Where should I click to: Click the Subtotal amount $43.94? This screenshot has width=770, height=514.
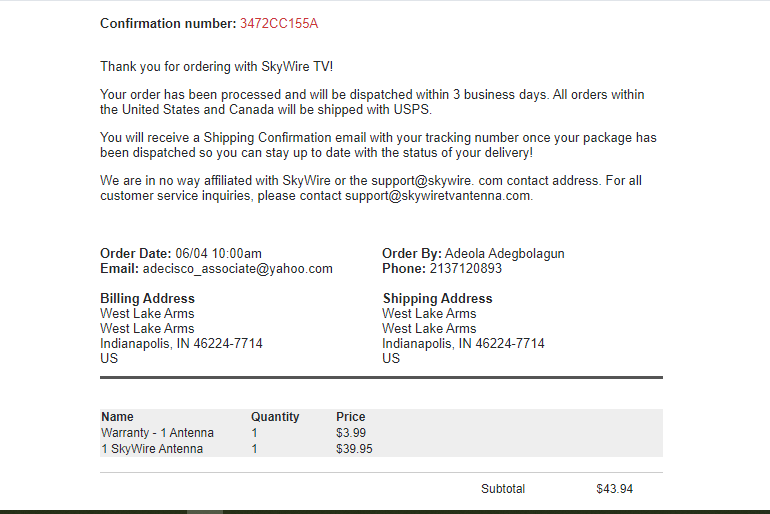pos(614,489)
